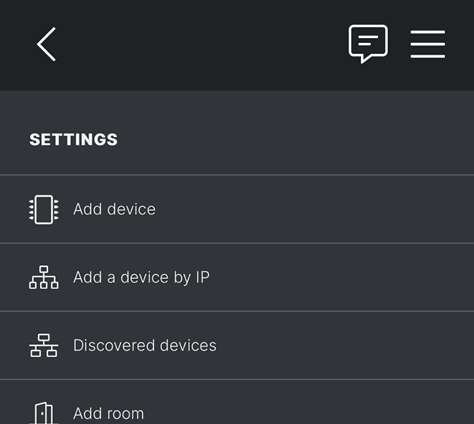Choose Add a device by IP label
474x424 pixels.
pyautogui.click(x=141, y=277)
